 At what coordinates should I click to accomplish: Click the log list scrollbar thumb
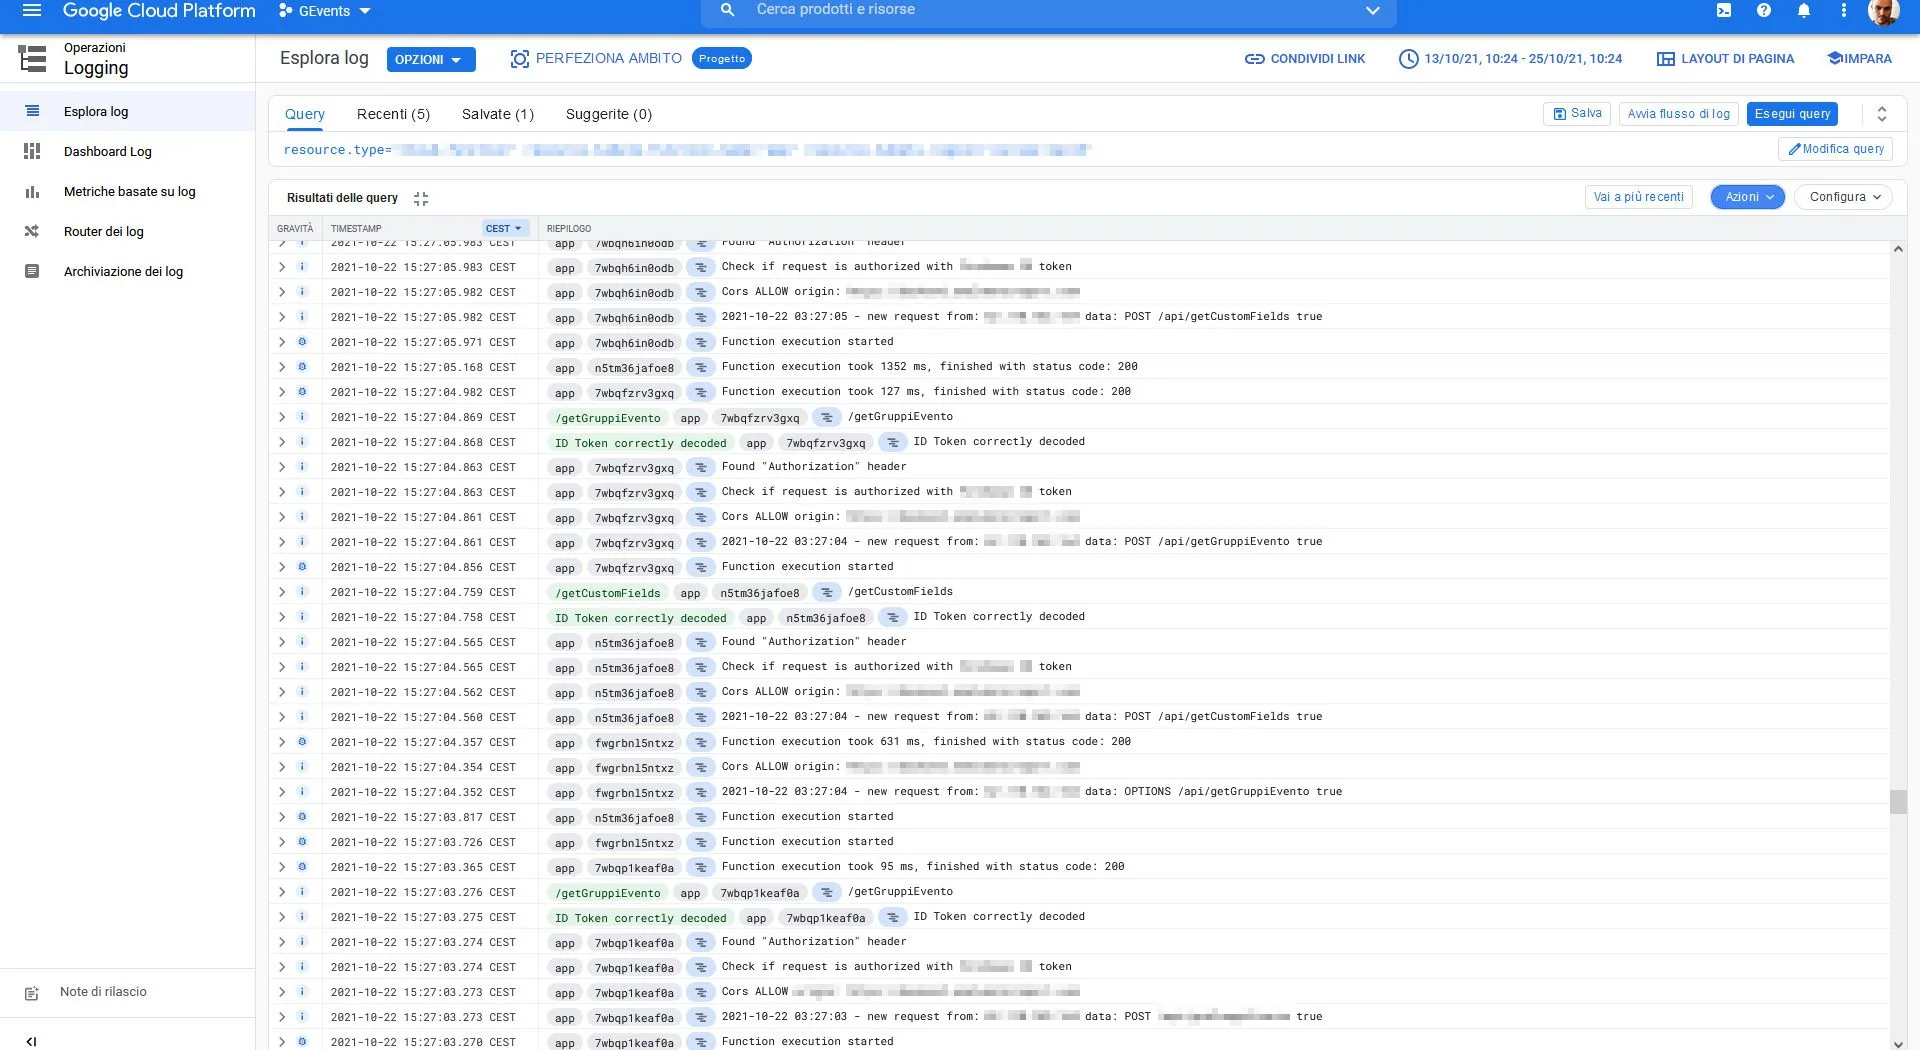pyautogui.click(x=1898, y=802)
